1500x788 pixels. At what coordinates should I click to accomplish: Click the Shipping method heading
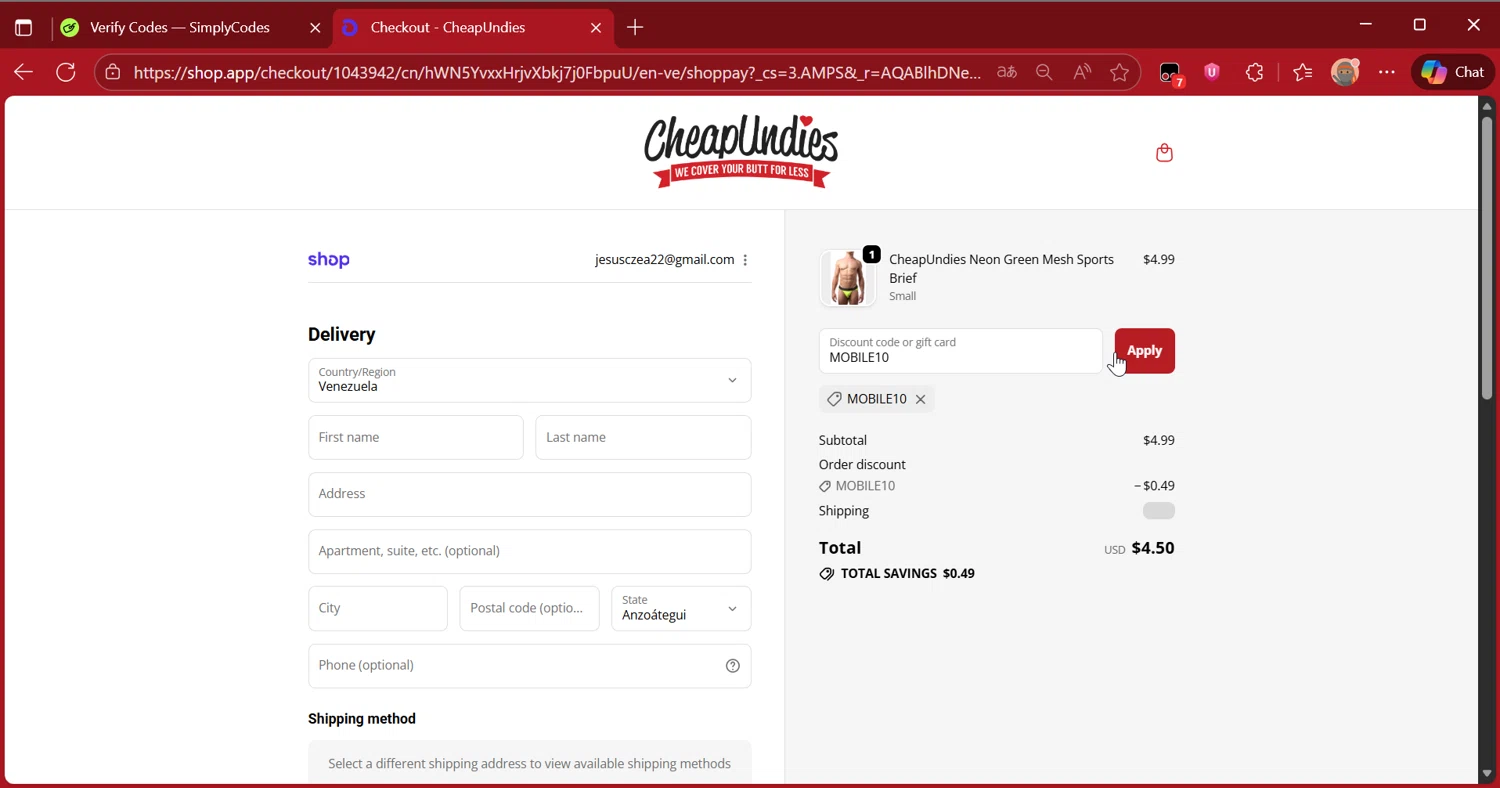click(x=362, y=719)
